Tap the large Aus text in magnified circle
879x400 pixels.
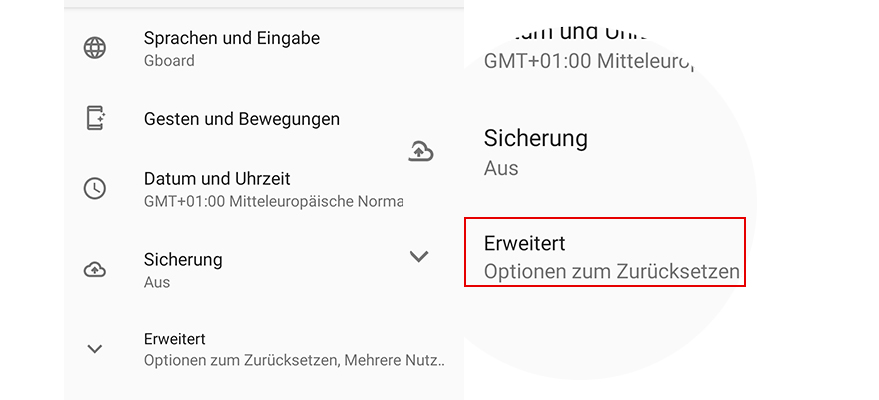click(x=501, y=168)
